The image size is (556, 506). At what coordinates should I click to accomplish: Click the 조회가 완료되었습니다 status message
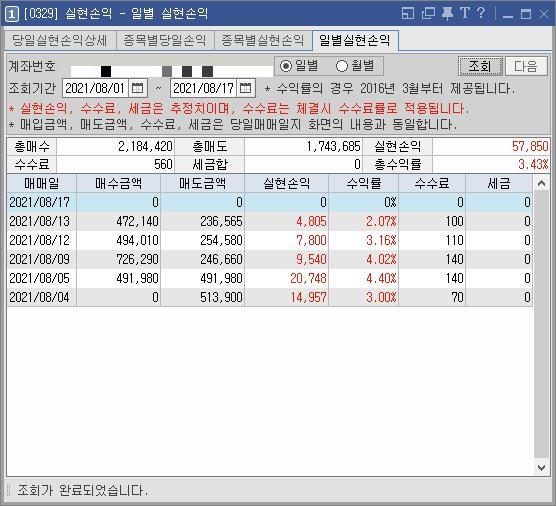tap(82, 490)
